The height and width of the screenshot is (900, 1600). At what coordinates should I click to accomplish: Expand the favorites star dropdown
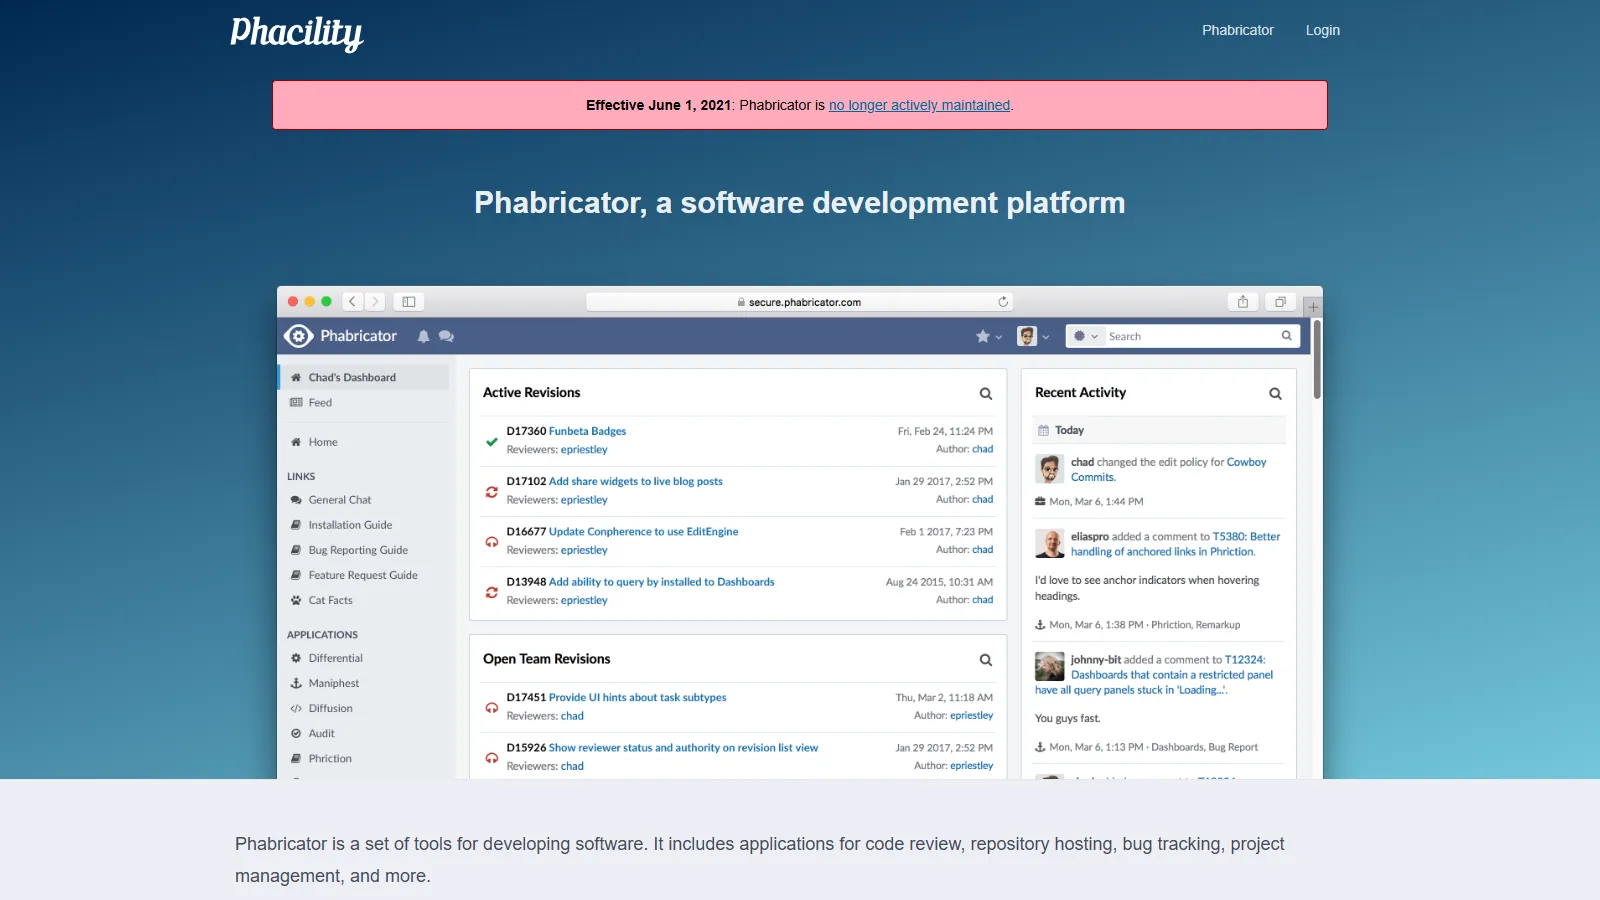tap(988, 337)
